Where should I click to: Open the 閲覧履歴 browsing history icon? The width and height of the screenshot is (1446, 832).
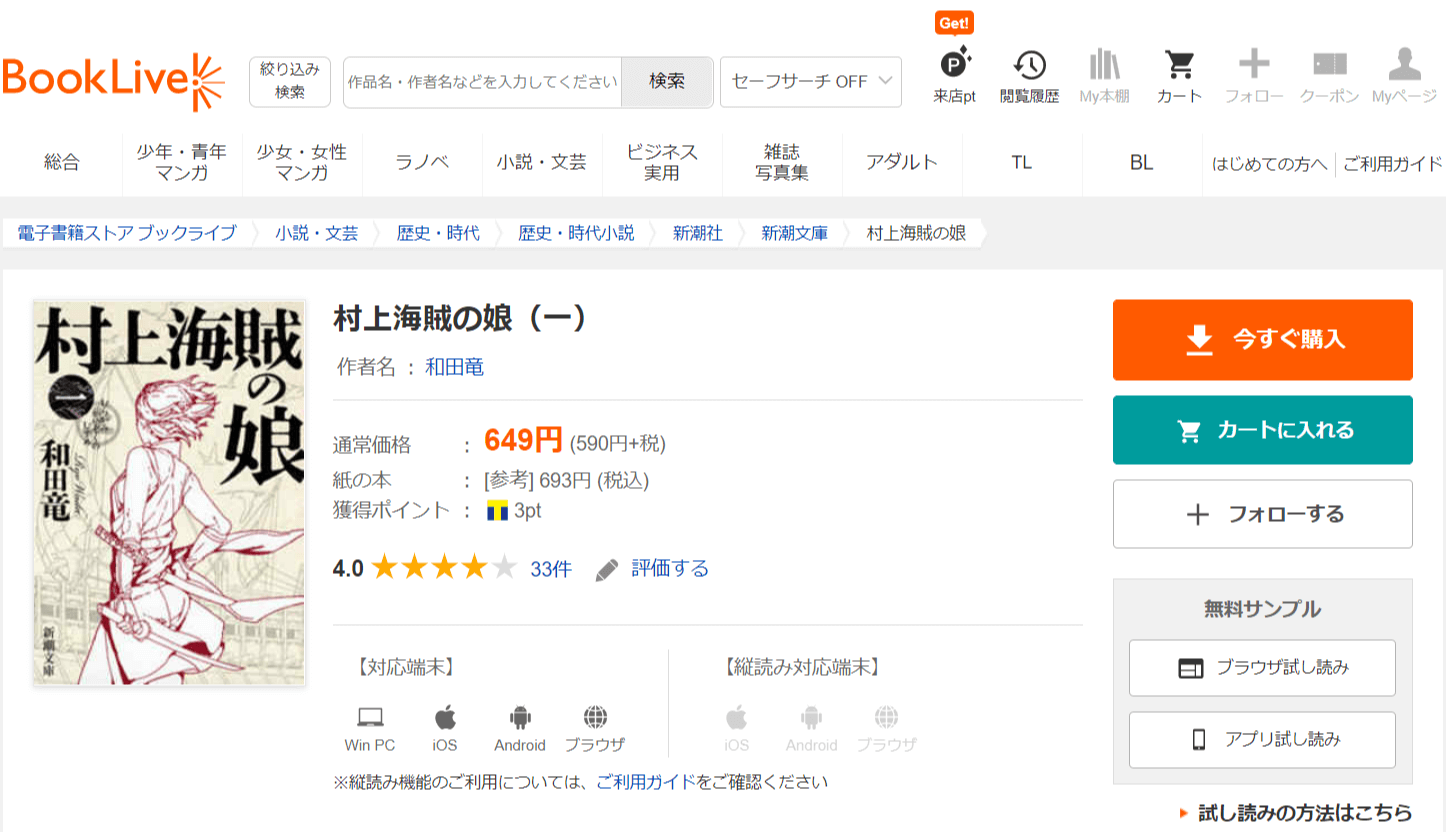(x=1029, y=66)
